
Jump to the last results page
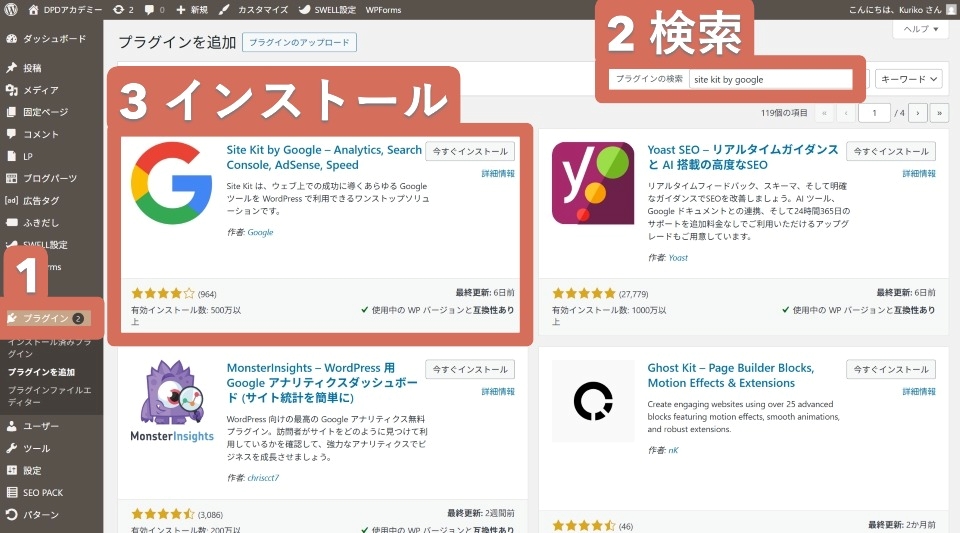(939, 113)
